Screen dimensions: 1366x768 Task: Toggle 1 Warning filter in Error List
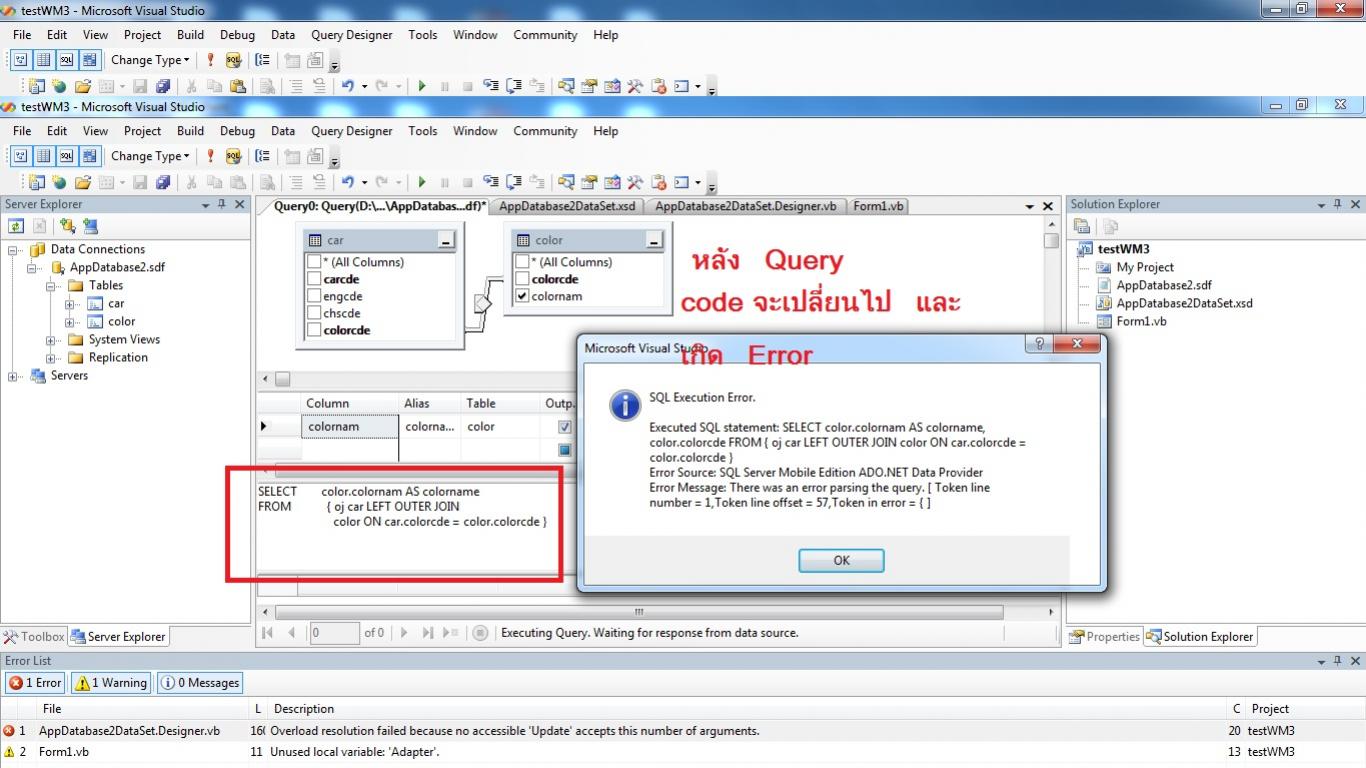[x=111, y=683]
